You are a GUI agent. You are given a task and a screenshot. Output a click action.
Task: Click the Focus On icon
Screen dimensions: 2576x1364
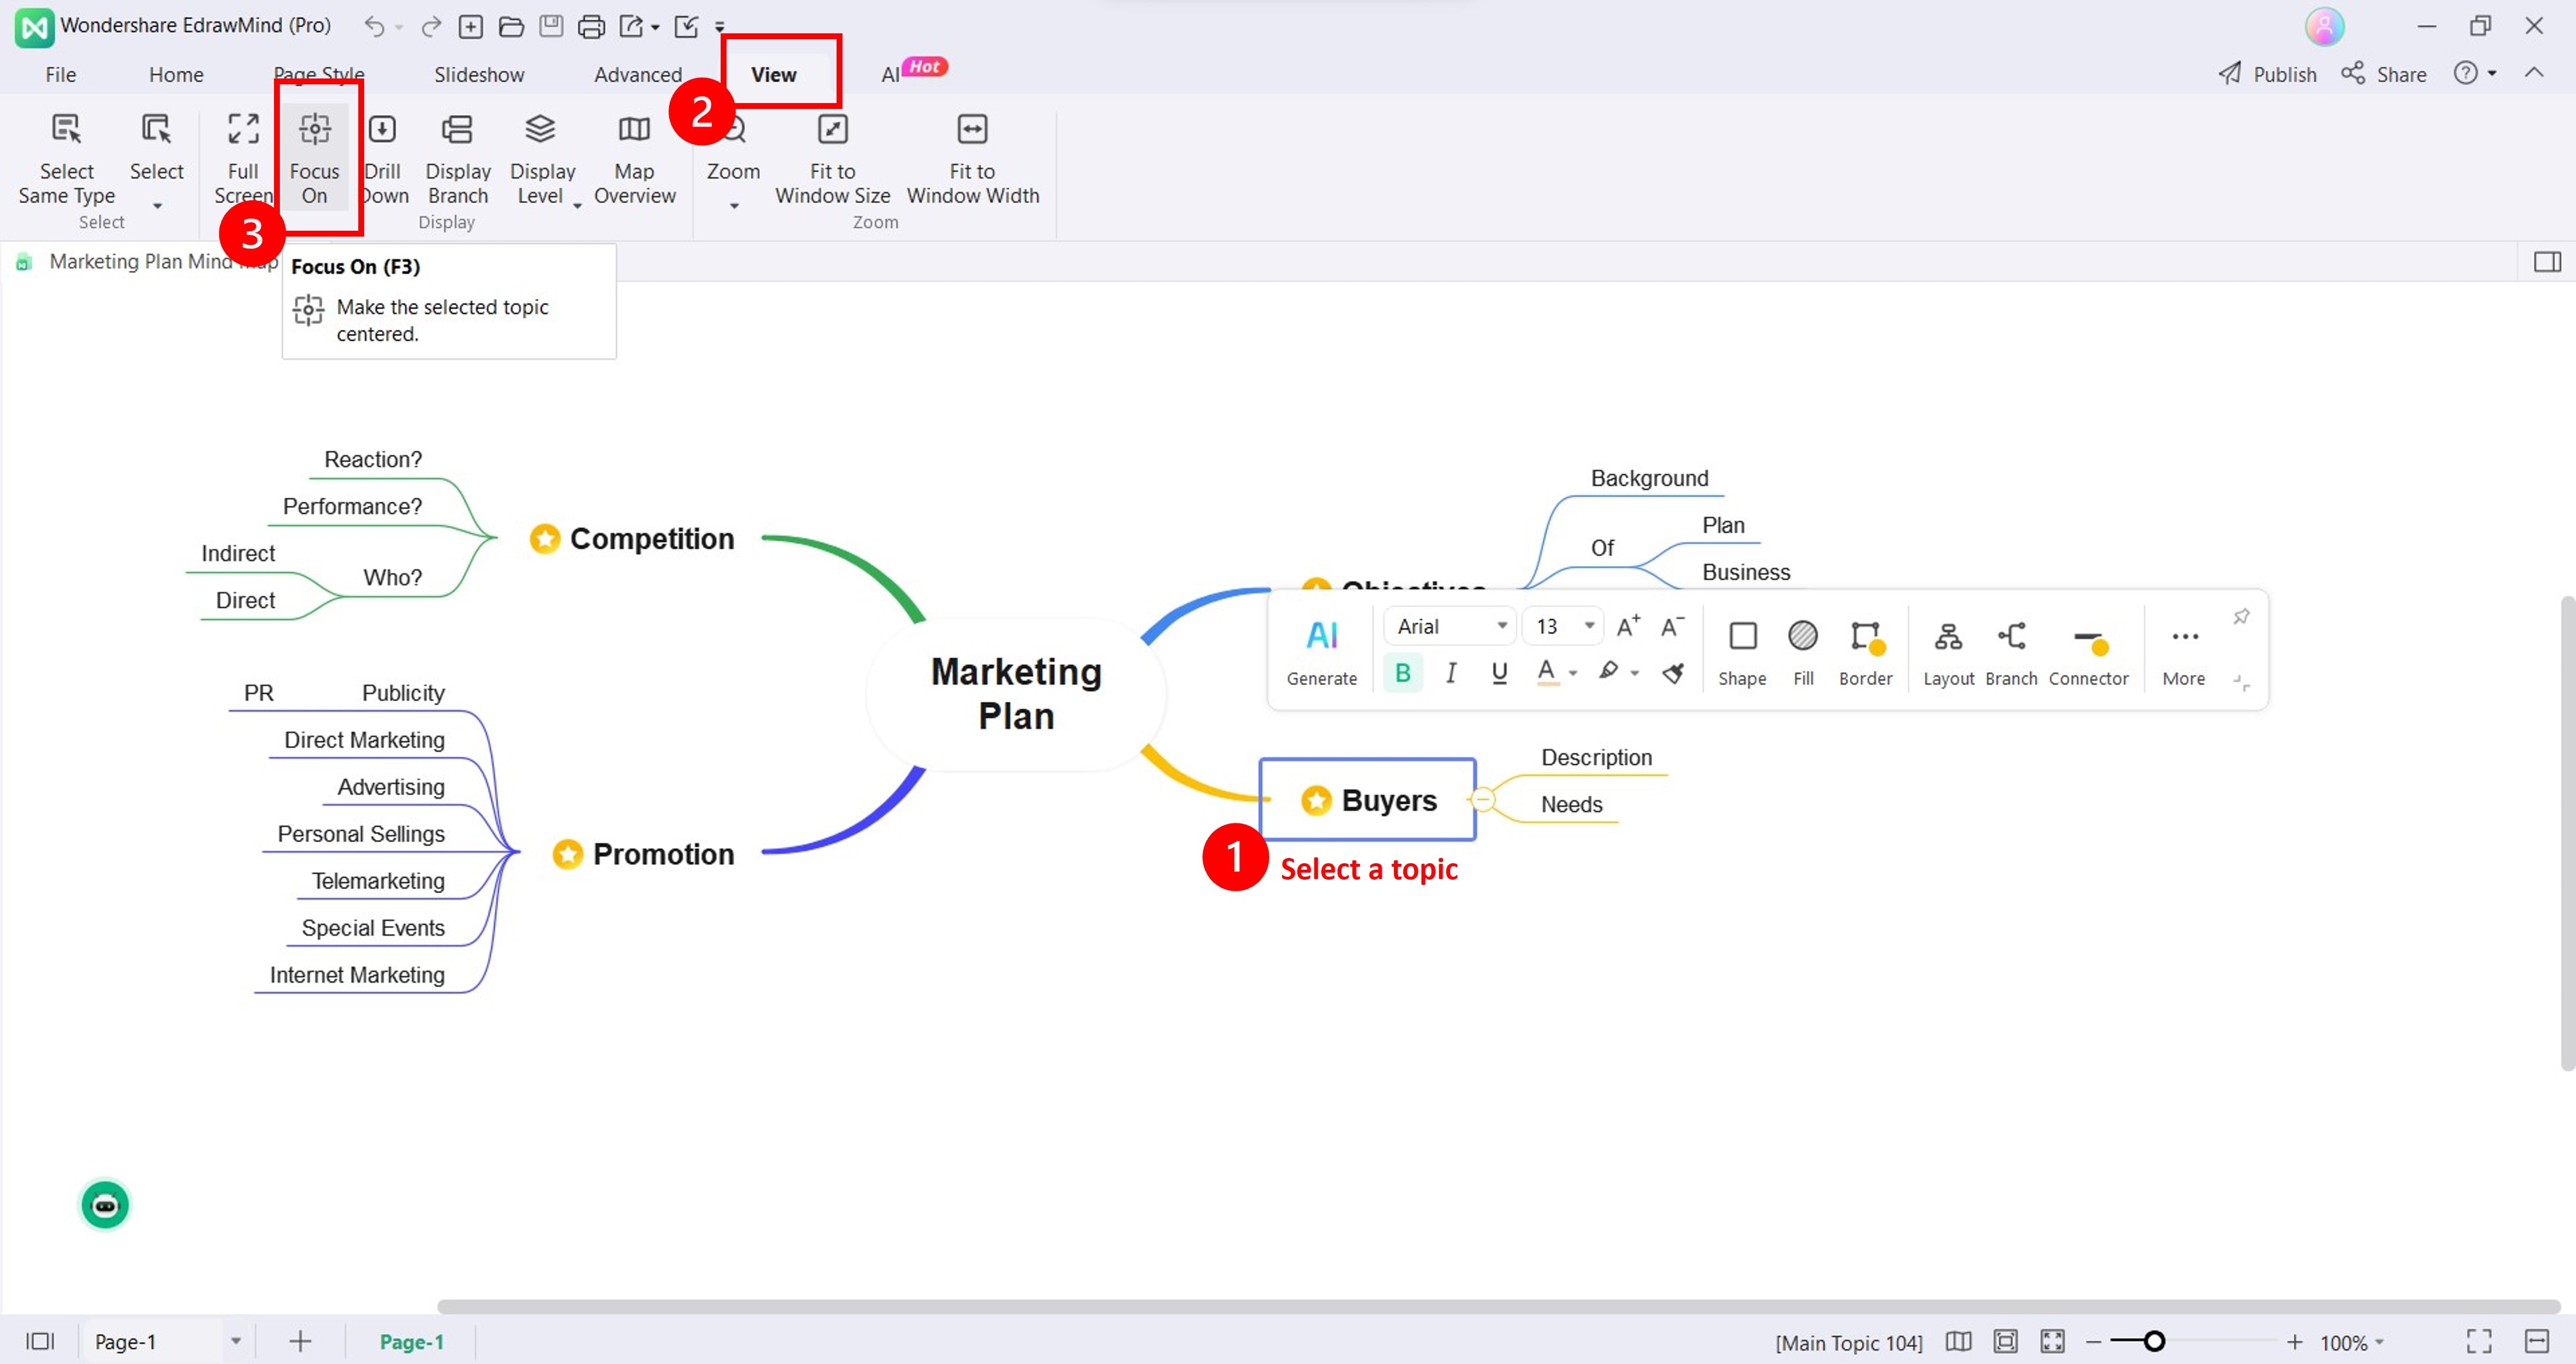[314, 130]
